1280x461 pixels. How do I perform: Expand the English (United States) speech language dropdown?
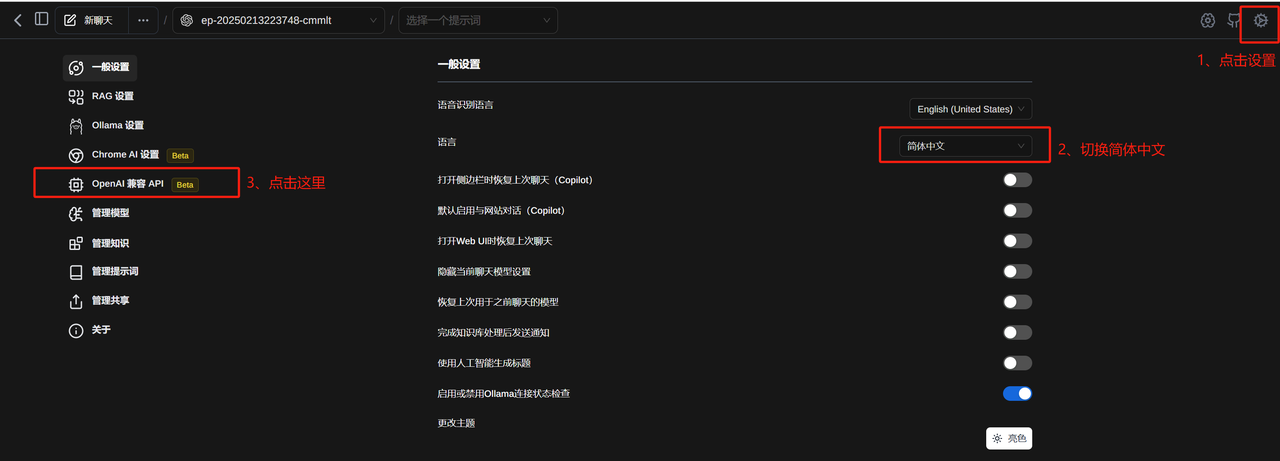[969, 109]
